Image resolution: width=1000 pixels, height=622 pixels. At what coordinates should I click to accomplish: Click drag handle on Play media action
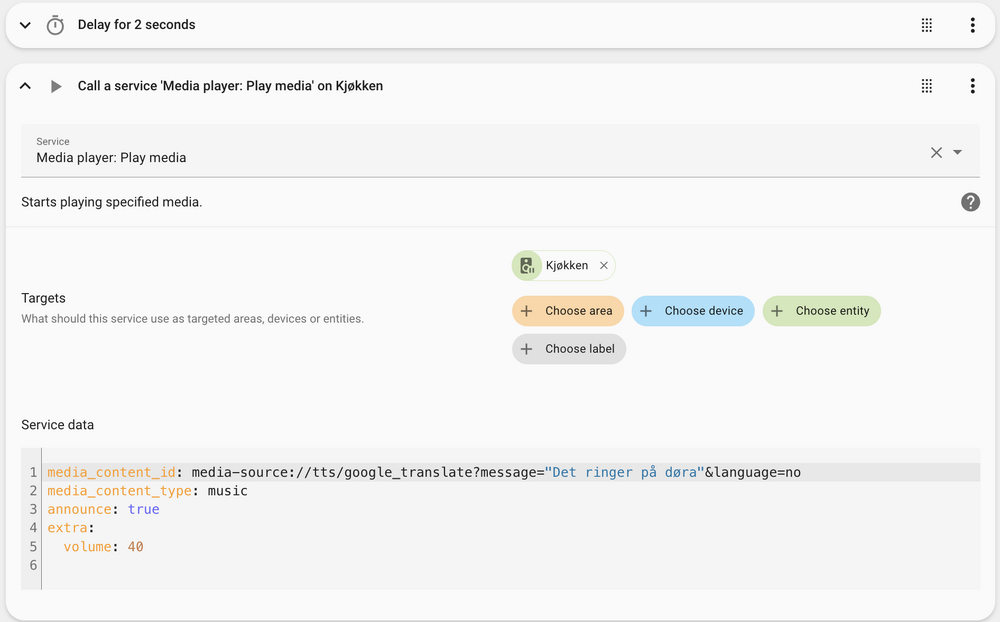tap(927, 86)
